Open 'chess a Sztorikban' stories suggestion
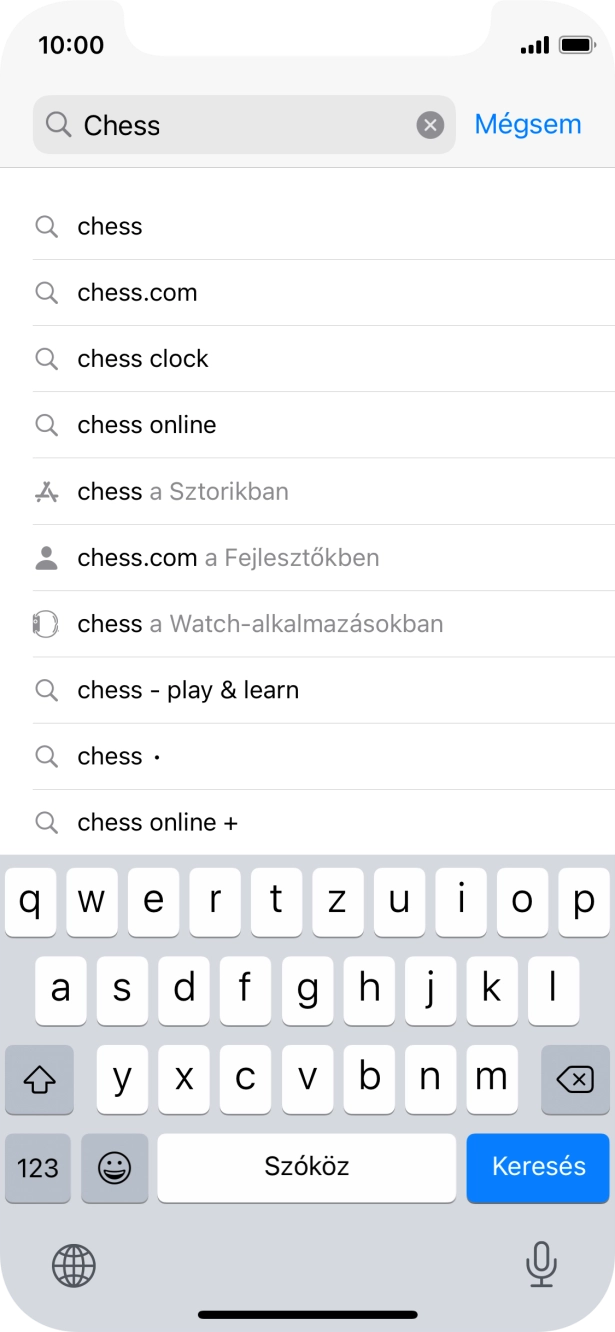Viewport: 615px width, 1332px height. pyautogui.click(x=183, y=492)
